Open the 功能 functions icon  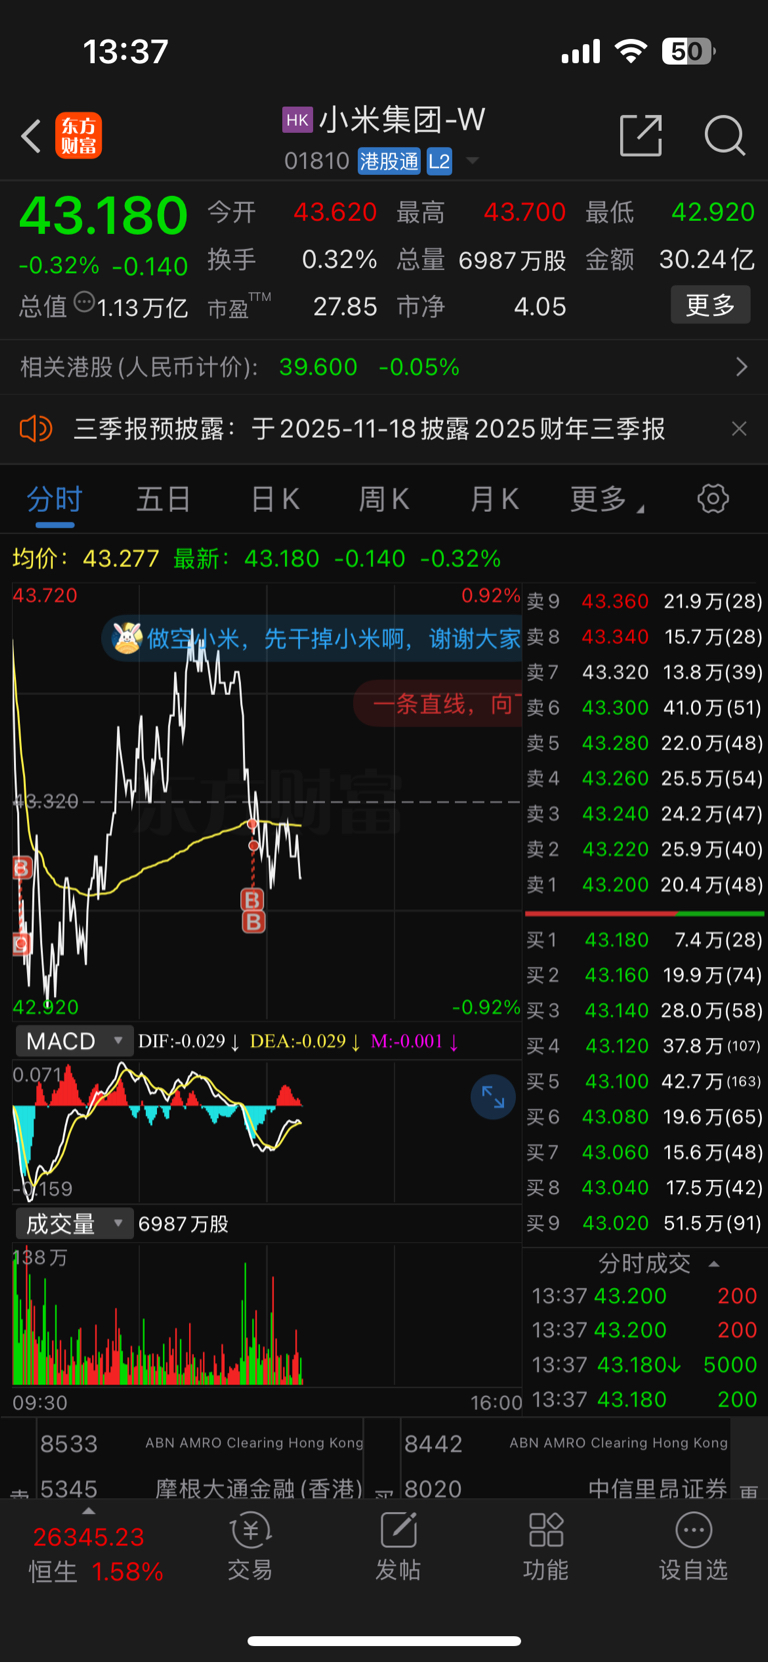[546, 1546]
